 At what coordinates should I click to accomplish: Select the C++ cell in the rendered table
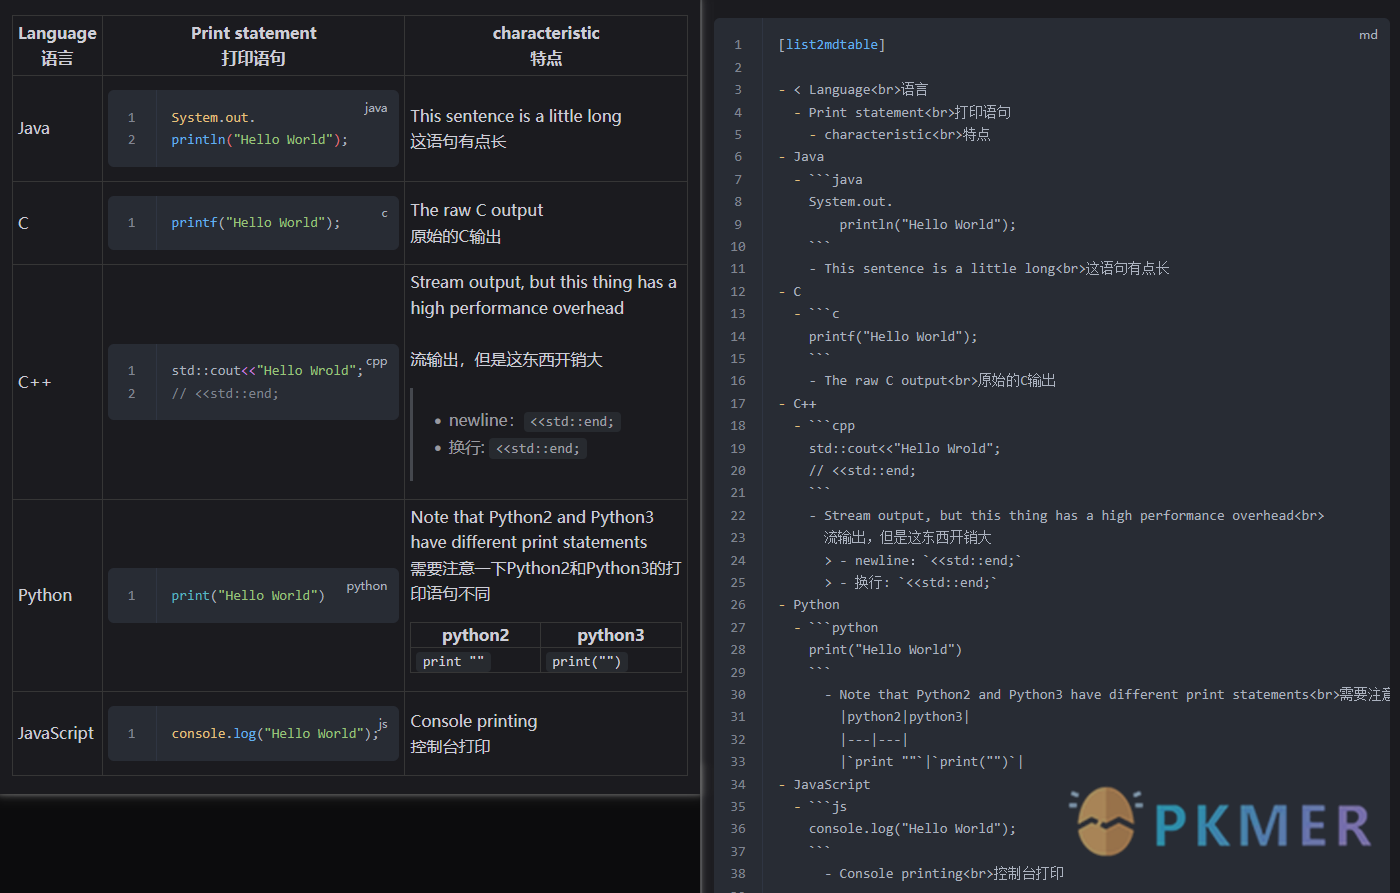tap(57, 382)
